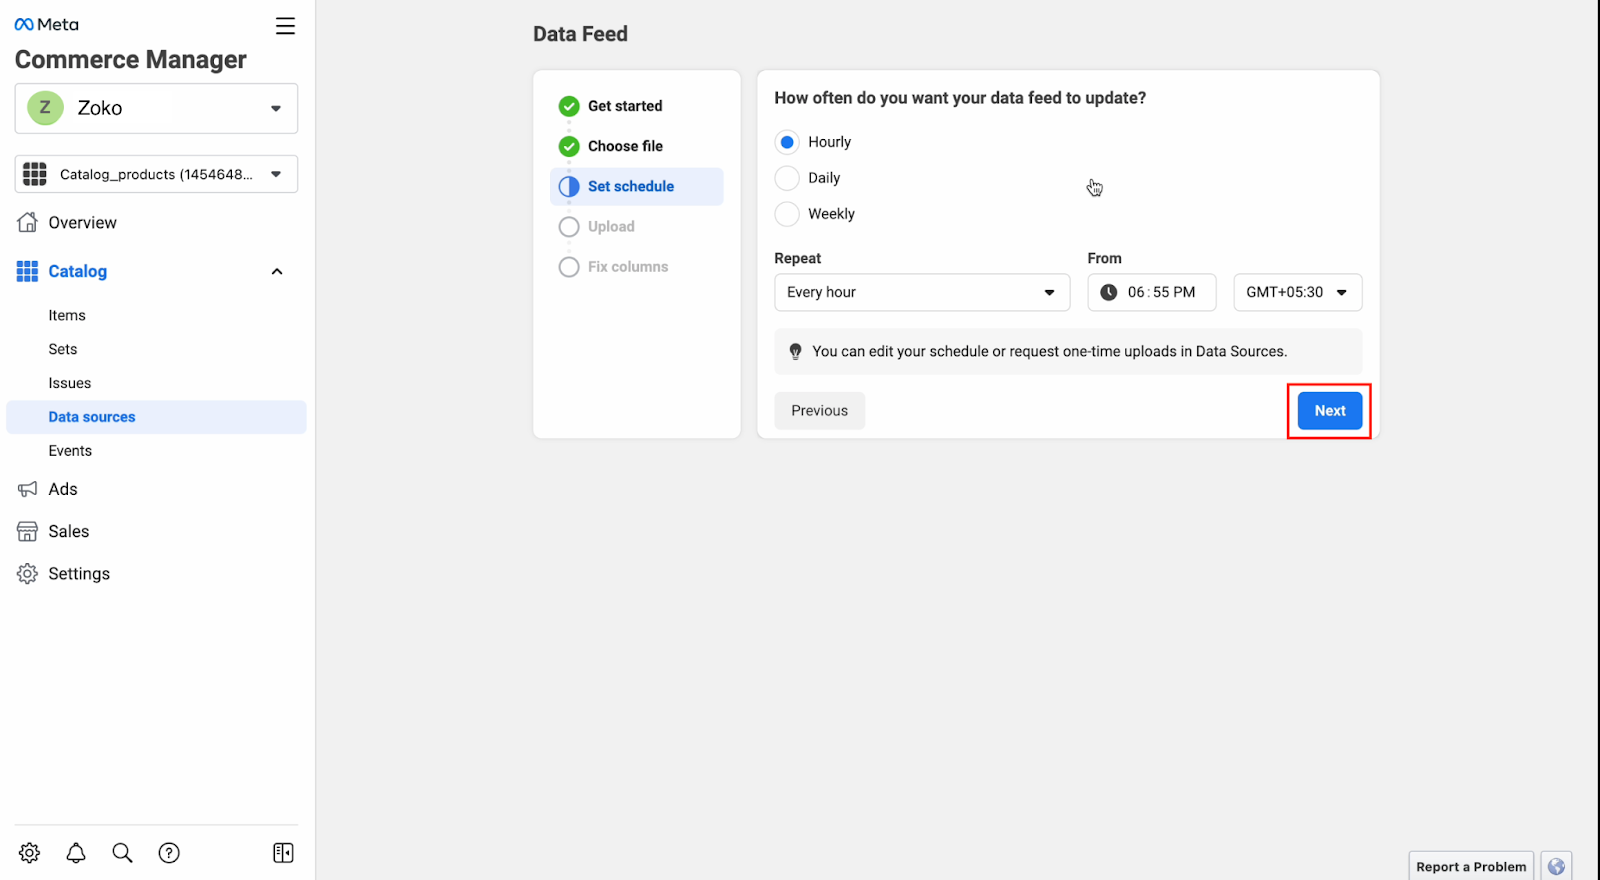The width and height of the screenshot is (1600, 880).
Task: Open the help question mark icon
Action: click(x=169, y=853)
